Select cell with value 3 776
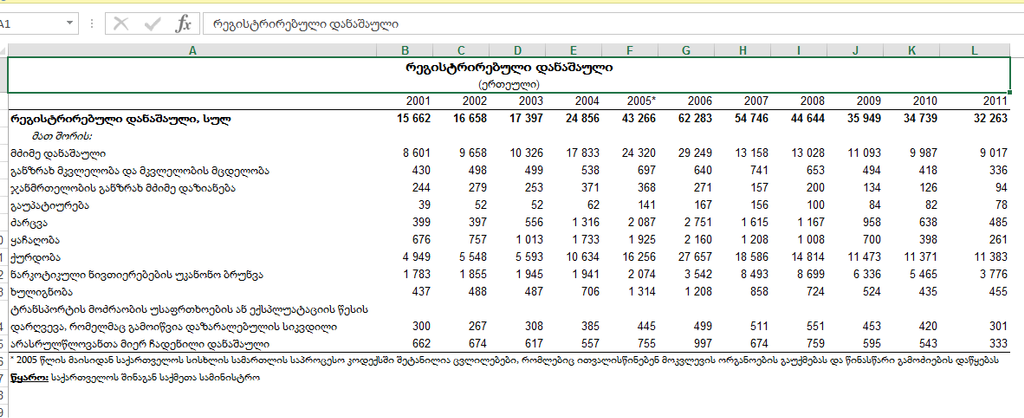This screenshot has width=1024, height=418. (993, 274)
